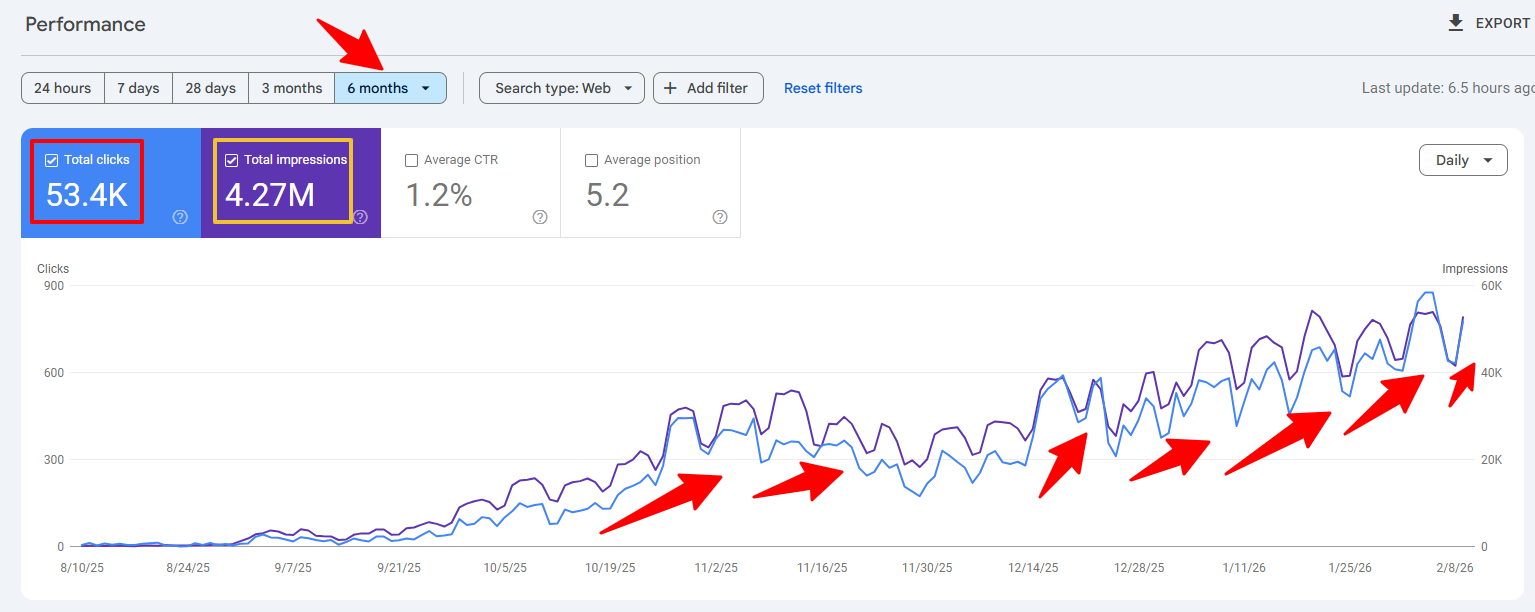Click the plus icon in Add filter

click(672, 88)
